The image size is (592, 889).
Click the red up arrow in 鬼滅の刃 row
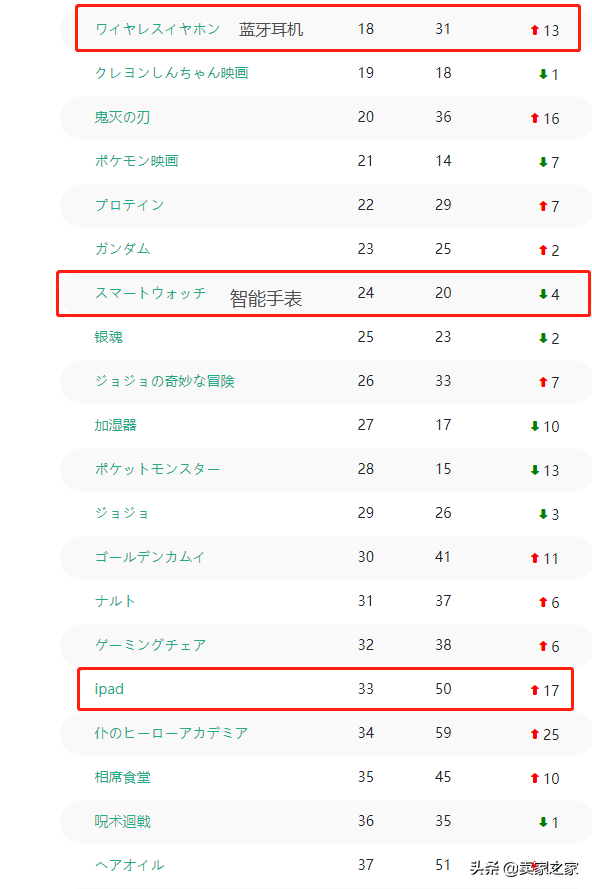[534, 118]
